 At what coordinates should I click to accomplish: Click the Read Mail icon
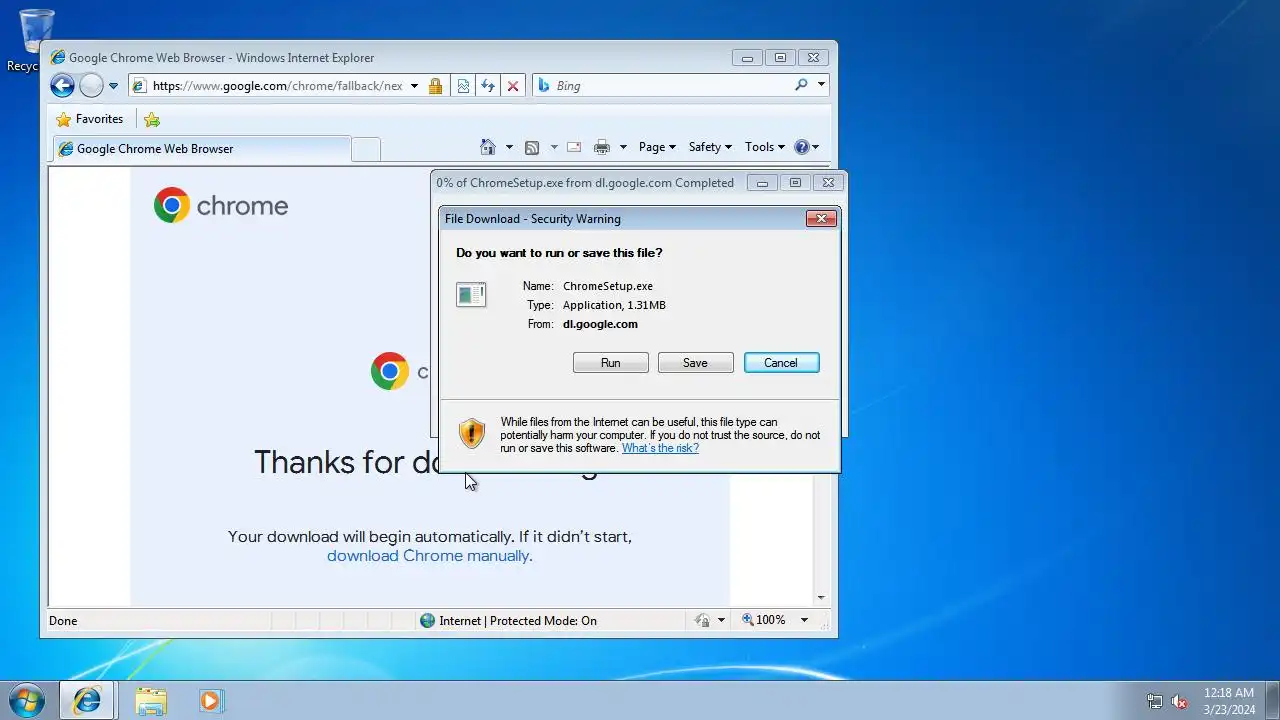point(574,147)
